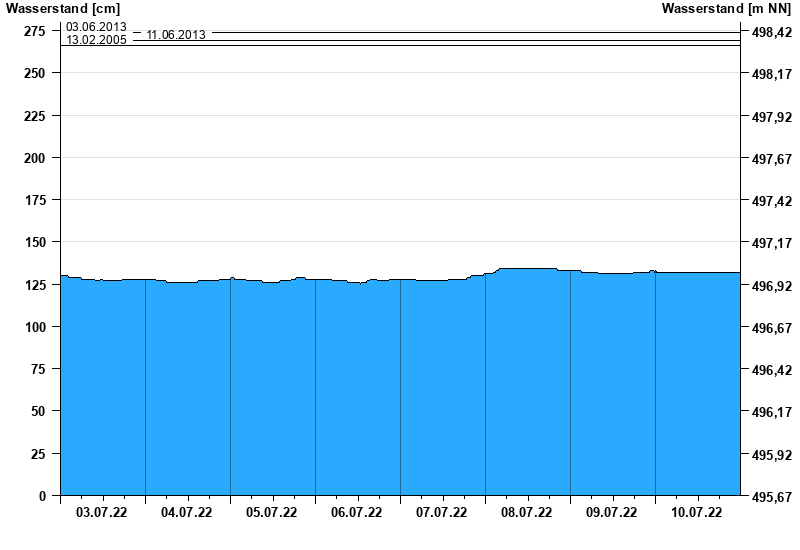Viewport: 800px width, 550px height.
Task: Select the 11.06.2013 high-water marker label
Action: pyautogui.click(x=176, y=35)
